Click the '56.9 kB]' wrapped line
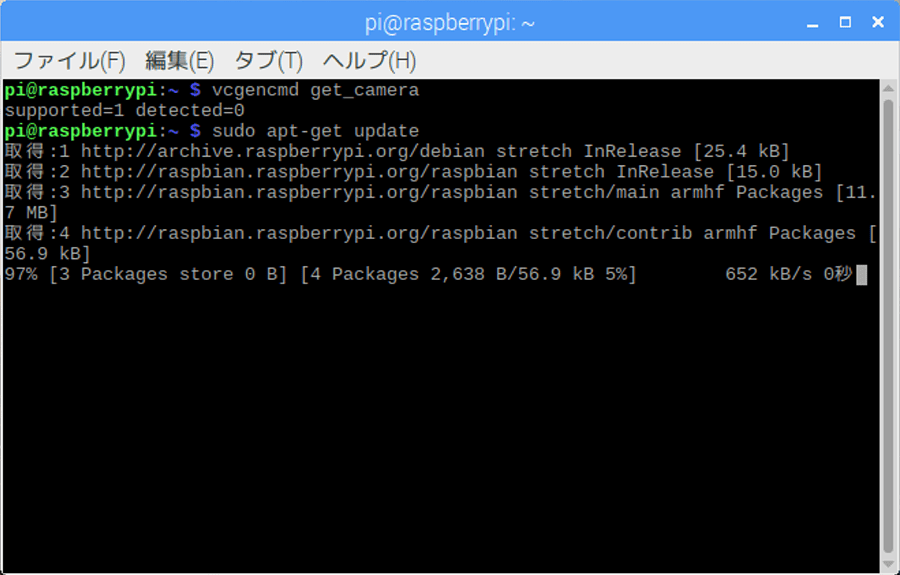Screen dimensions: 900x575 [x=48, y=254]
